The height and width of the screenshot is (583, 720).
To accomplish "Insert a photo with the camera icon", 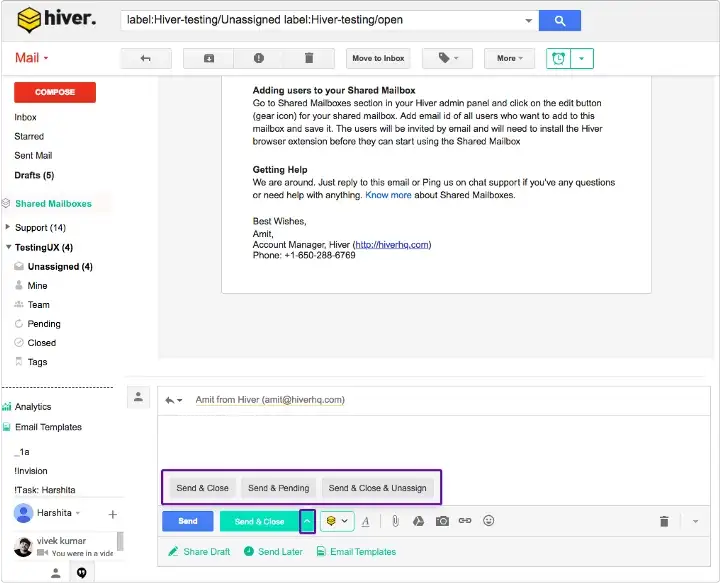I will tap(442, 521).
